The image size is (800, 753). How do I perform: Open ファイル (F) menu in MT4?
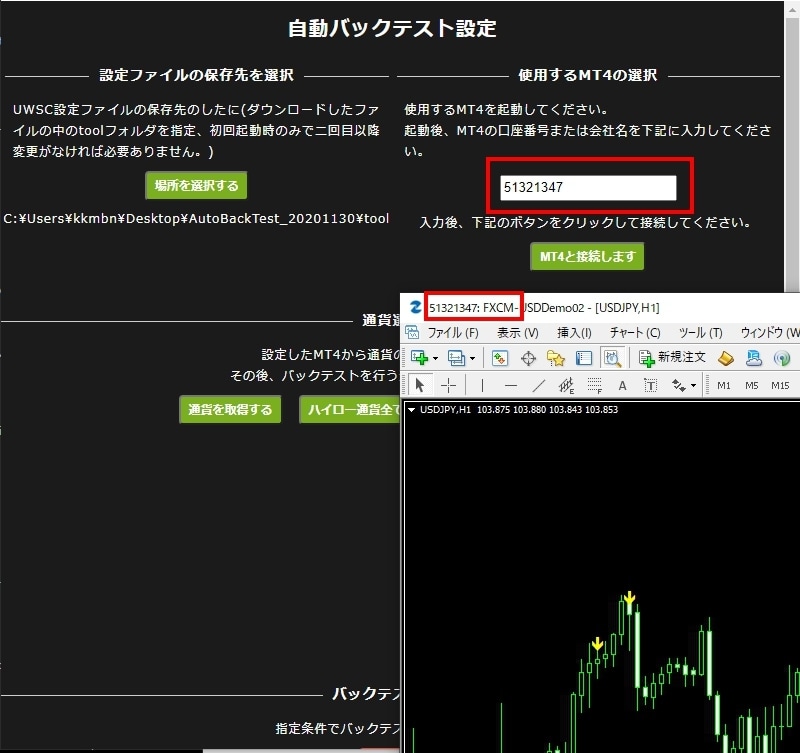tap(453, 333)
